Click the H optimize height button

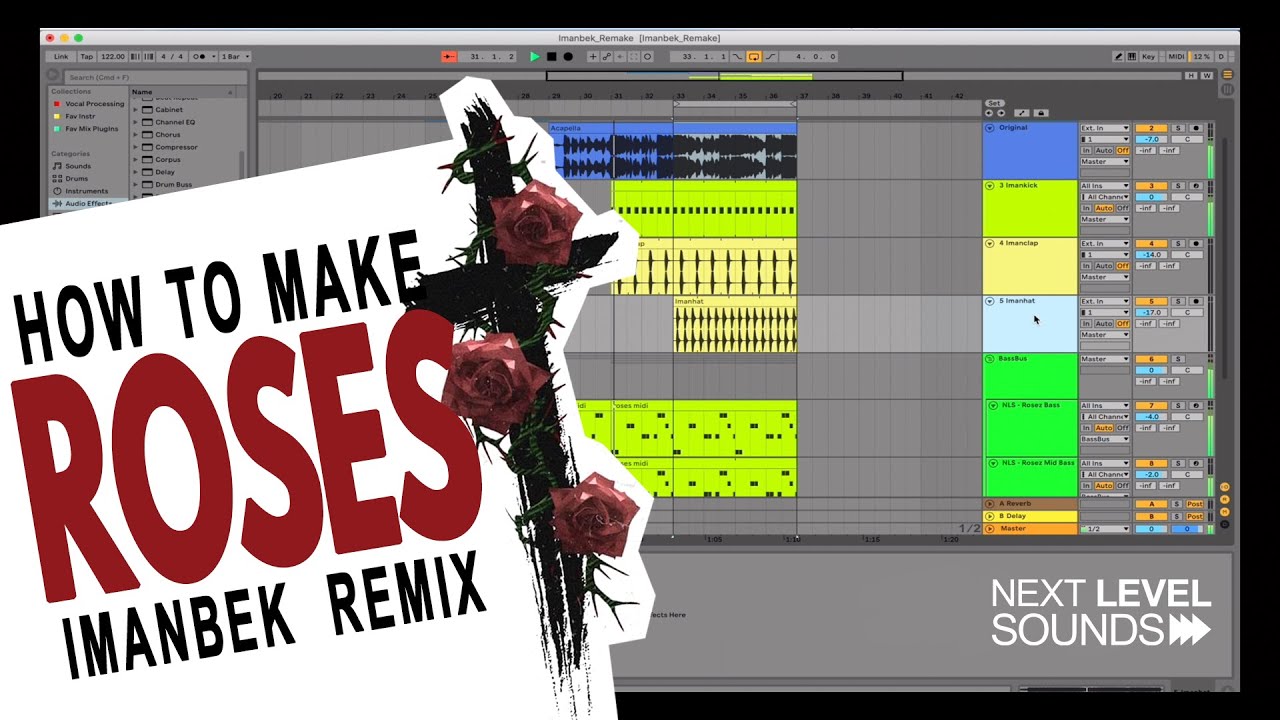coord(1191,76)
